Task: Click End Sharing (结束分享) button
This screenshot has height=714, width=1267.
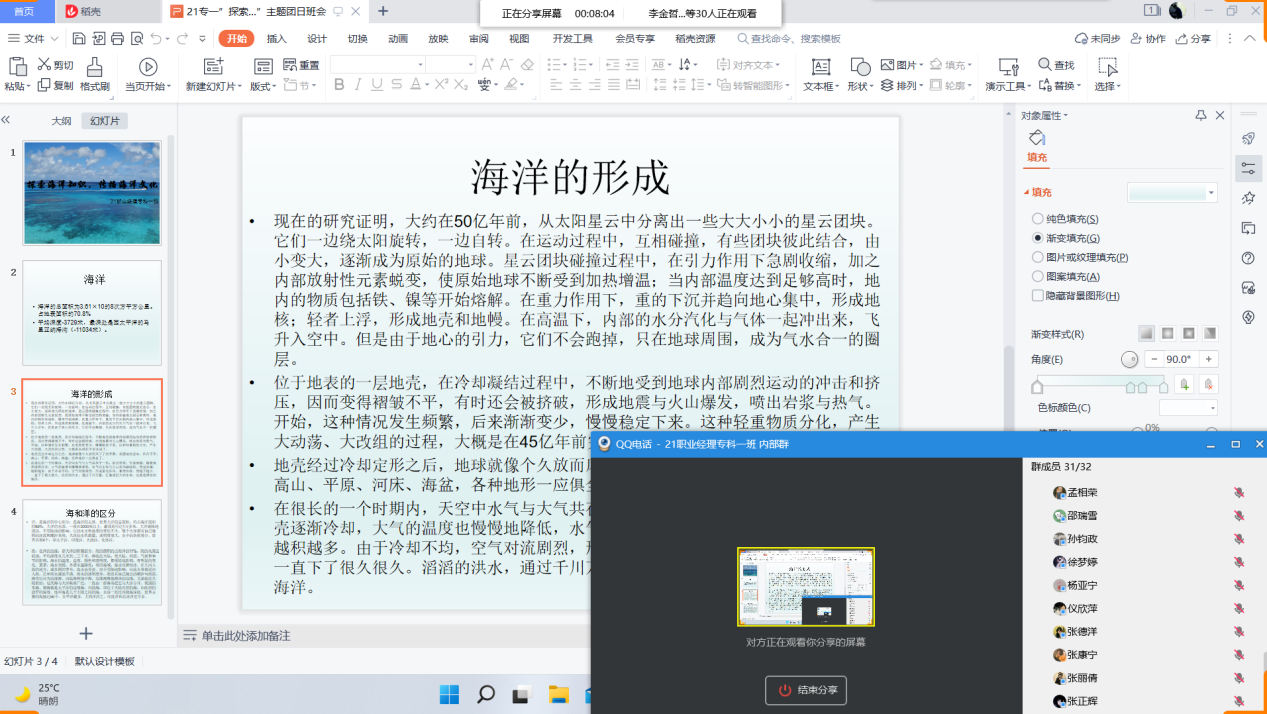Action: click(806, 690)
